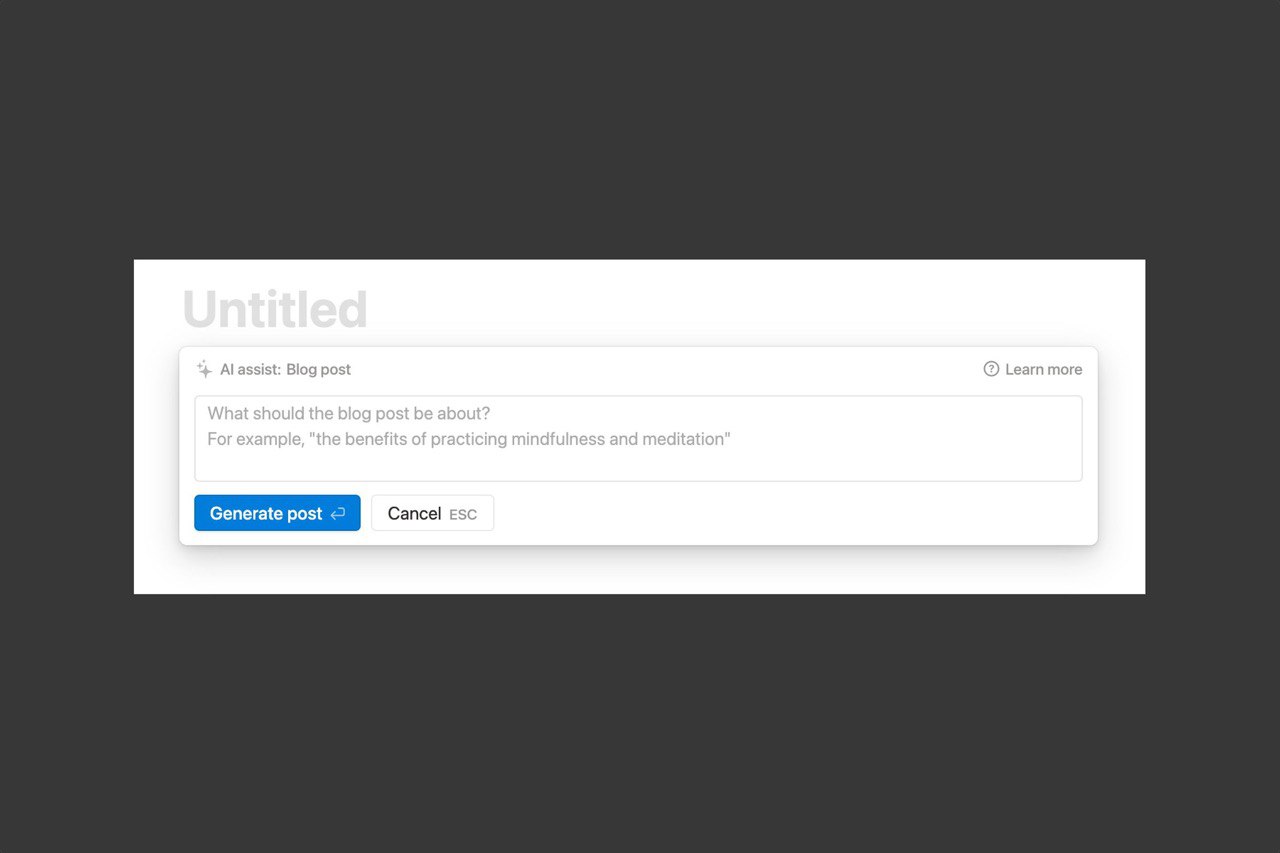Viewport: 1280px width, 853px height.
Task: Open the Learn more link
Action: 1033,369
